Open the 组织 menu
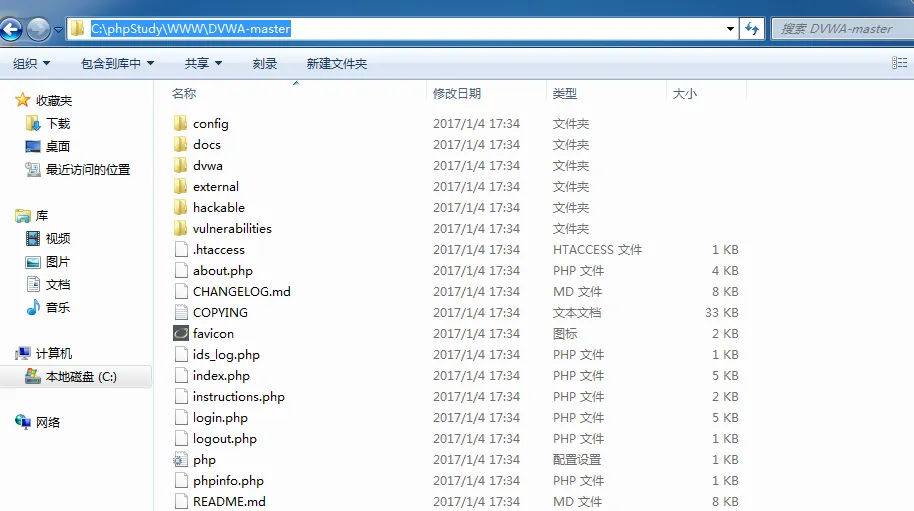This screenshot has width=914, height=511. (x=31, y=64)
